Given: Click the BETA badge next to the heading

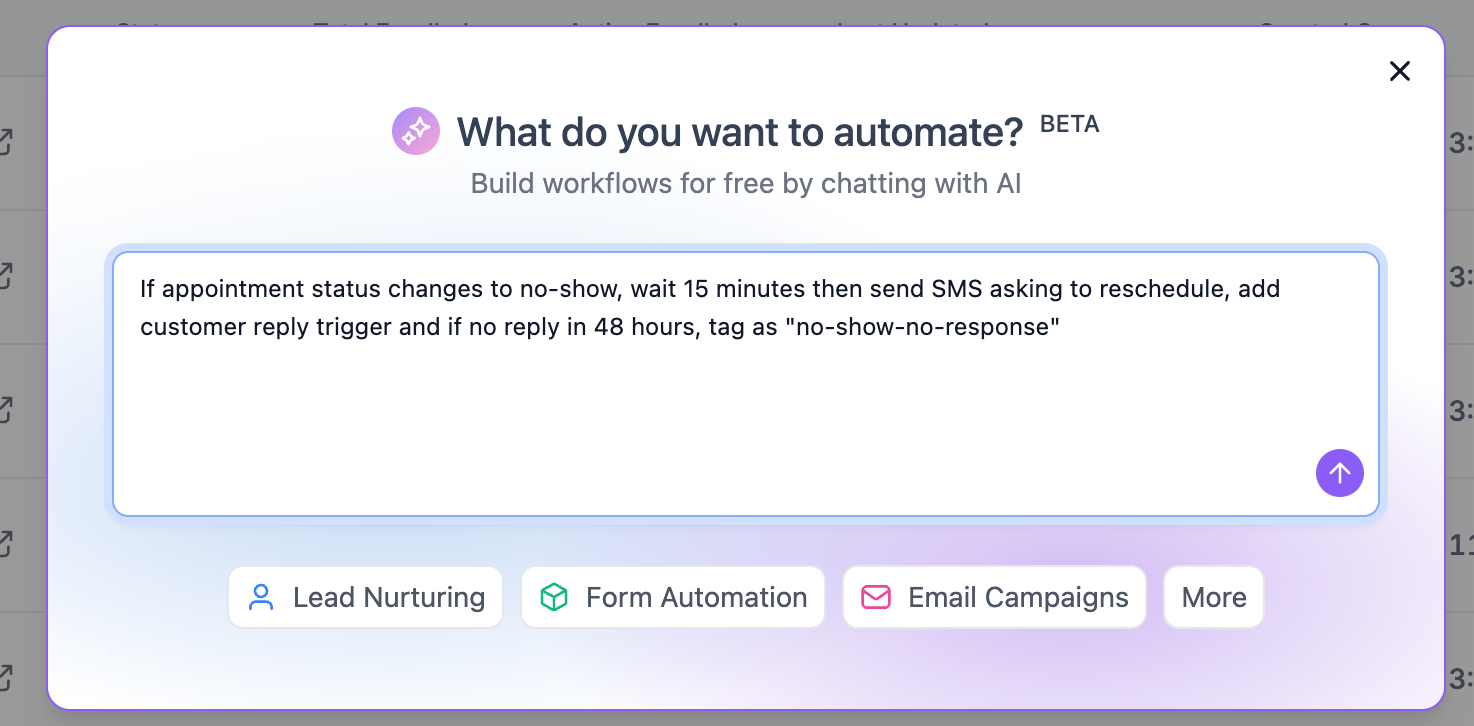Looking at the screenshot, I should point(1069,125).
